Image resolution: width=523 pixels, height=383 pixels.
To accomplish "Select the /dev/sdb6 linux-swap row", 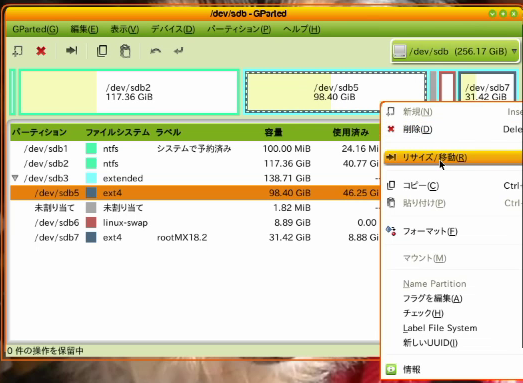I will click(x=195, y=223).
